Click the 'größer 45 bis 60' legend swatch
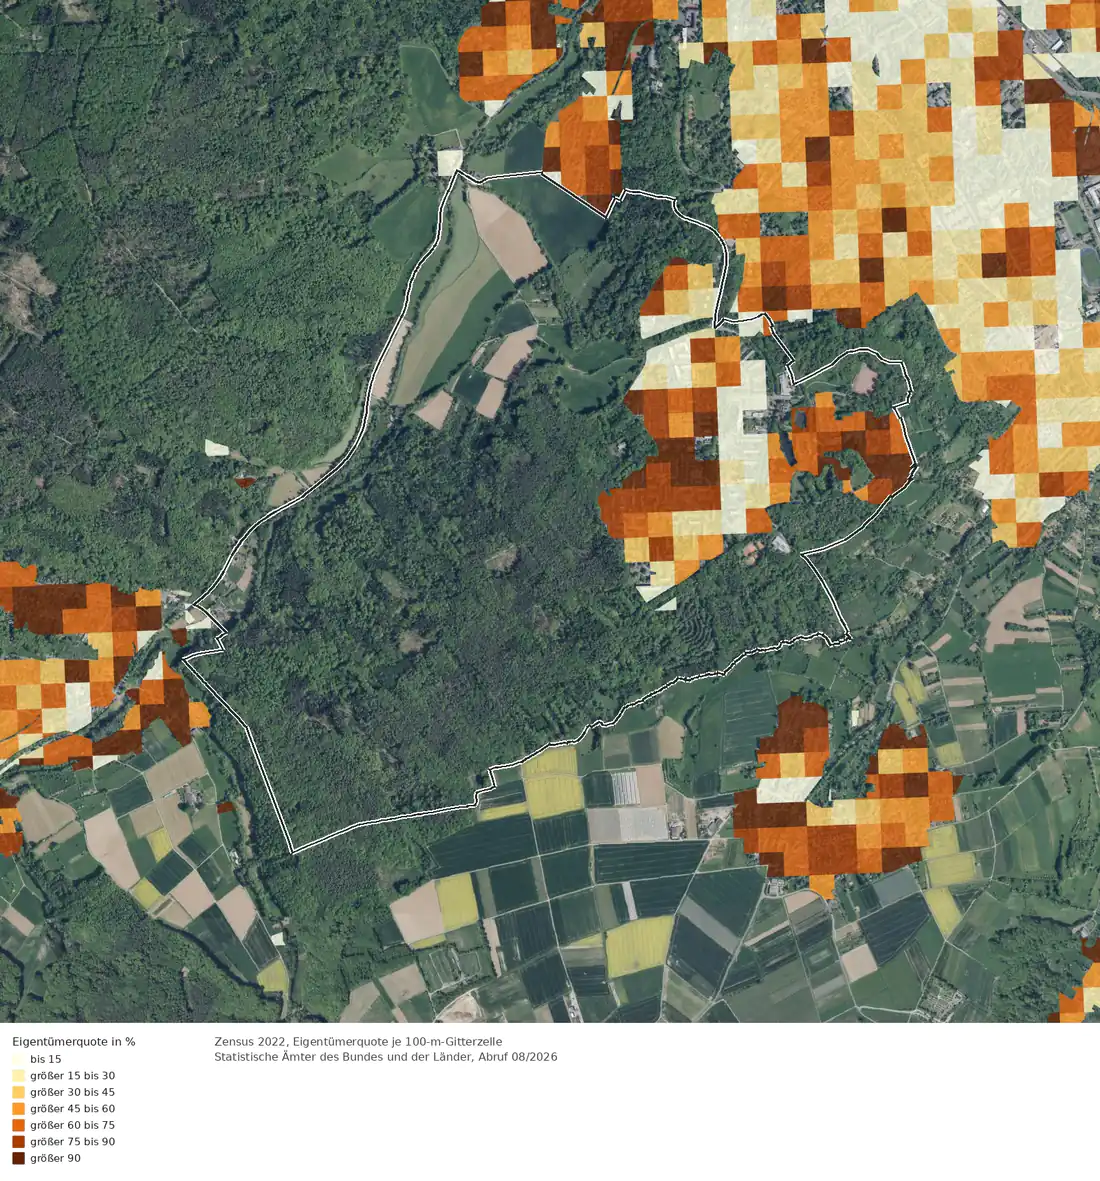The image size is (1100, 1181). tap(18, 1109)
